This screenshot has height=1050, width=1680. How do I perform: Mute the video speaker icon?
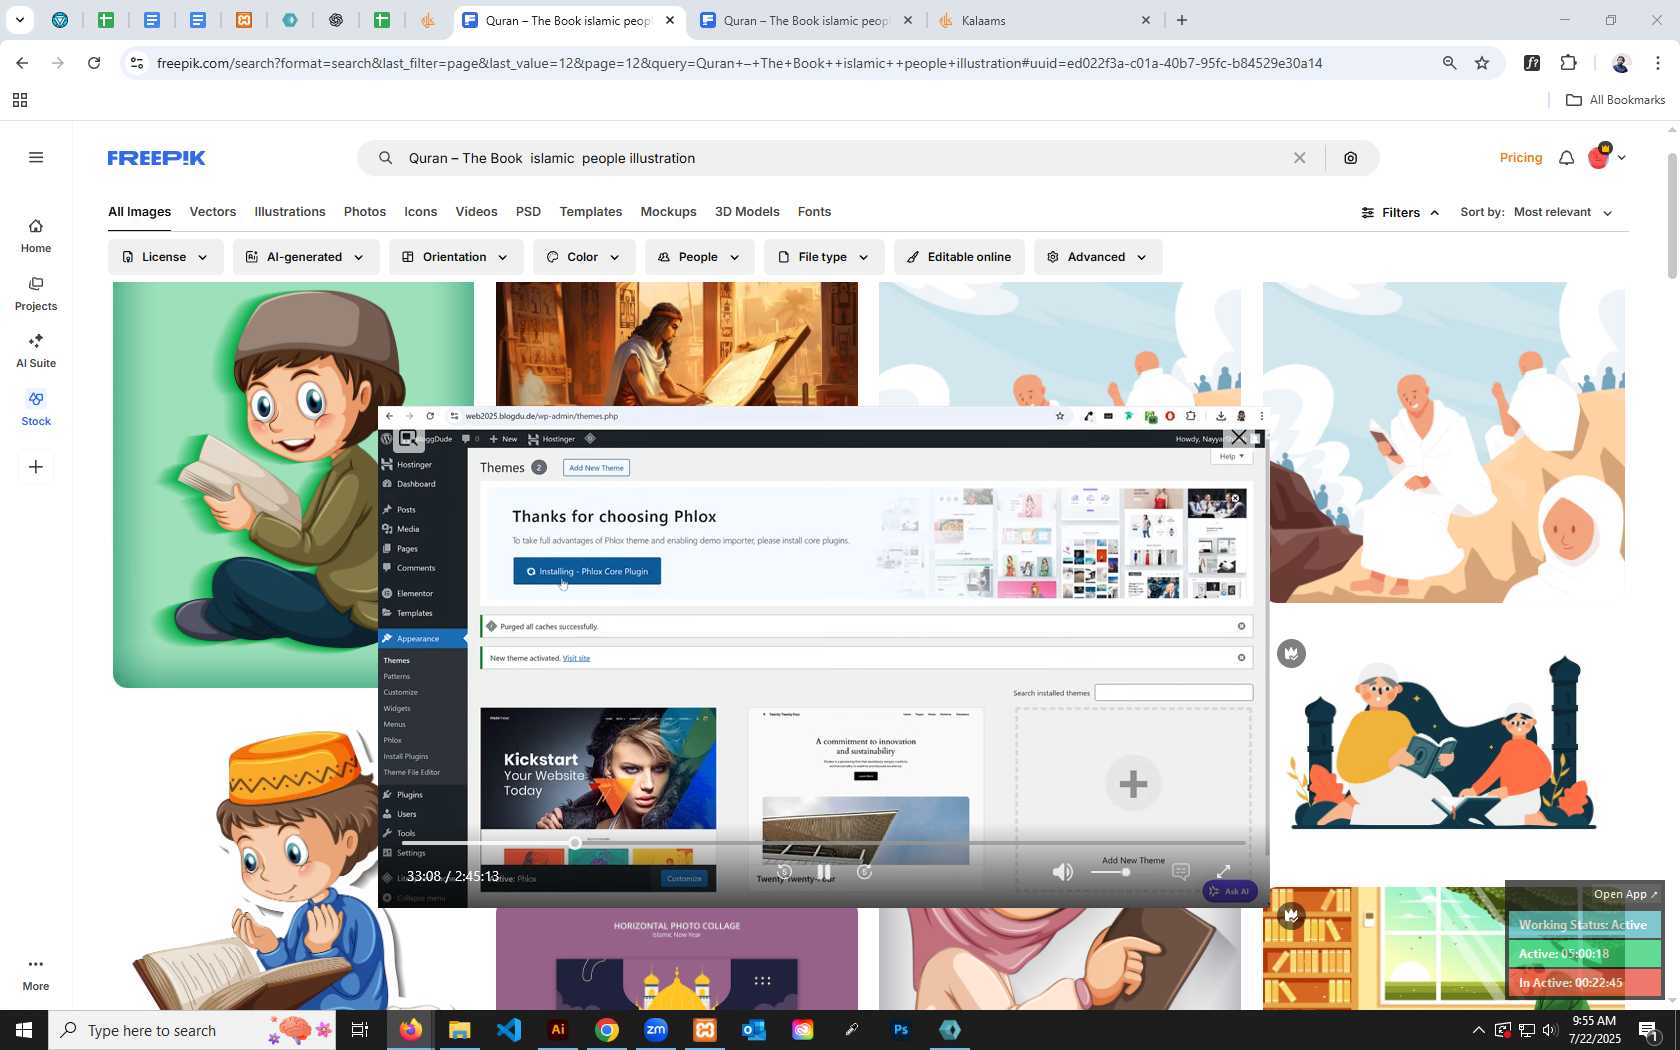click(x=1063, y=872)
